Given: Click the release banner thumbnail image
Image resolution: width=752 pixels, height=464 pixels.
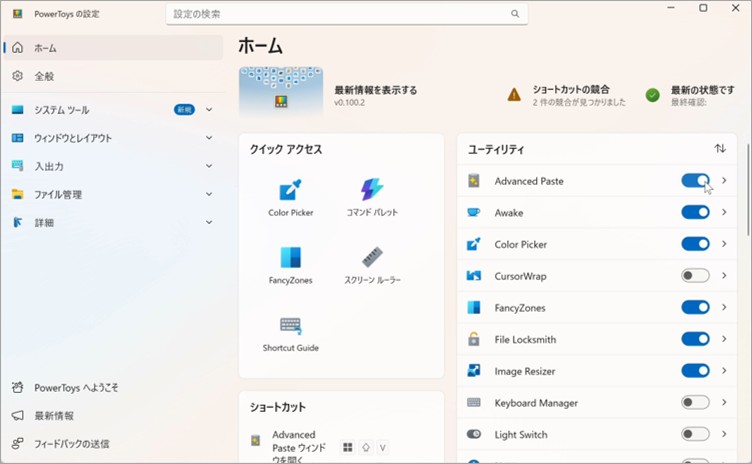Looking at the screenshot, I should tap(281, 91).
